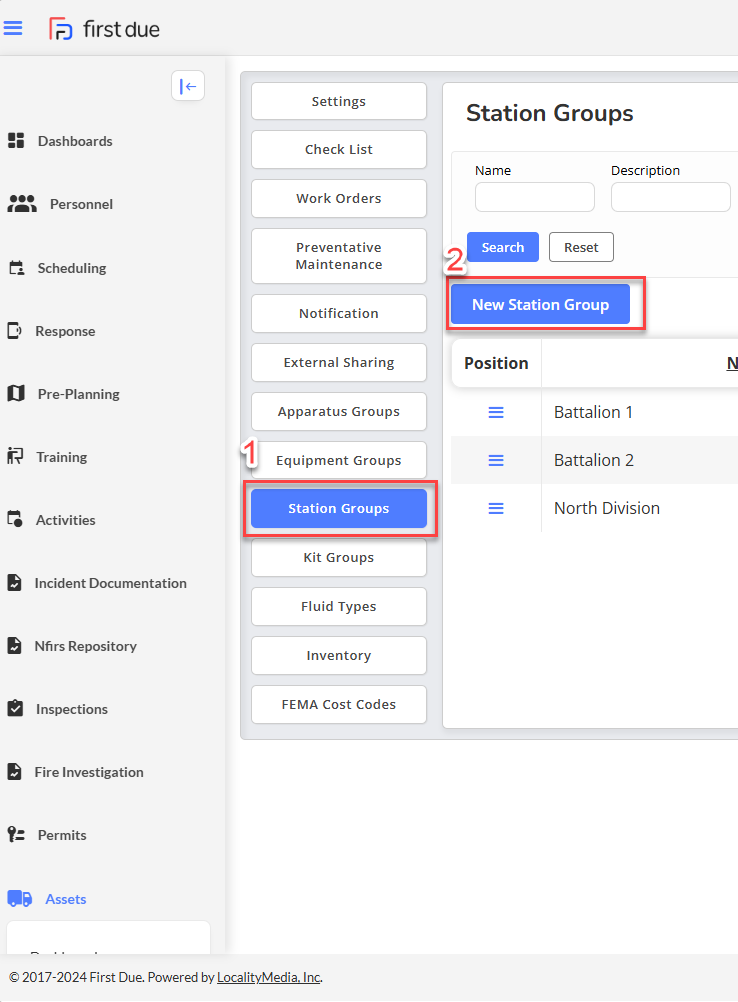Click the Scheduling calendar icon

pos(16,268)
